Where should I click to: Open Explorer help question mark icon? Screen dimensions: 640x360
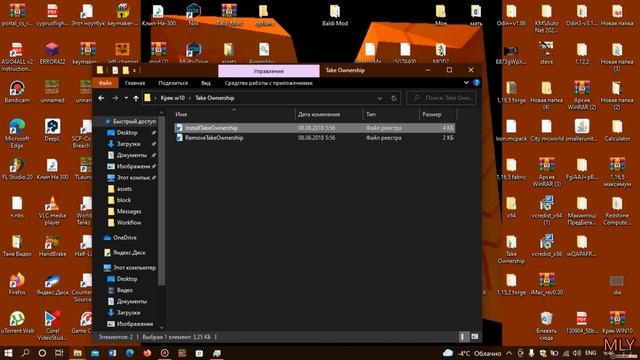476,82
